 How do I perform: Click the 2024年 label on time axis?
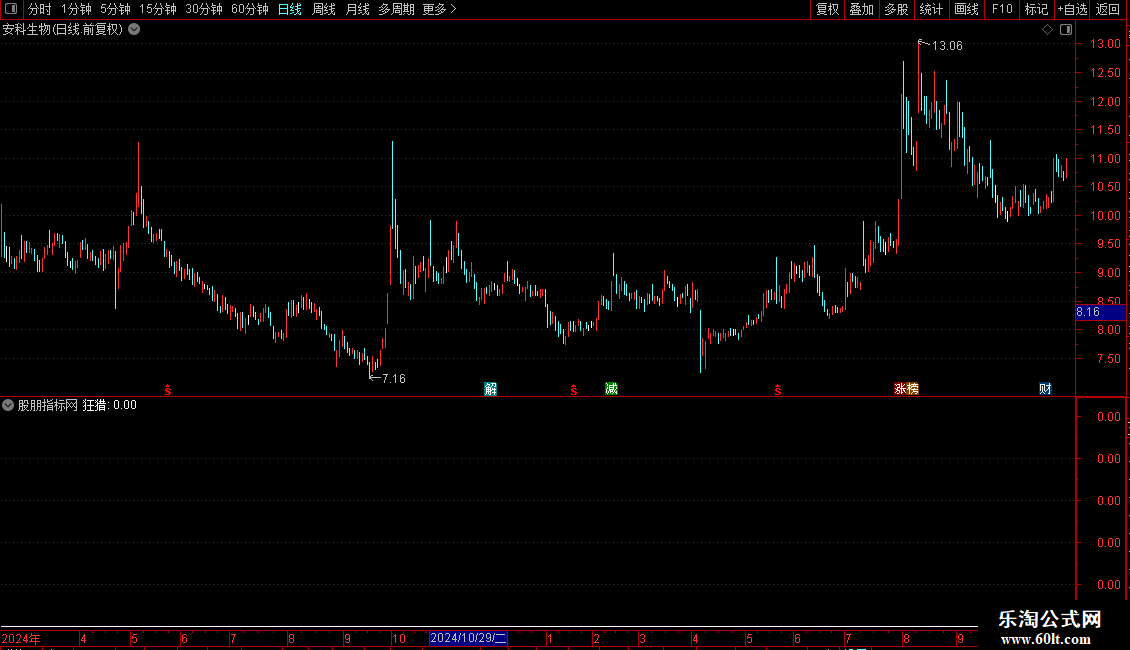click(21, 638)
